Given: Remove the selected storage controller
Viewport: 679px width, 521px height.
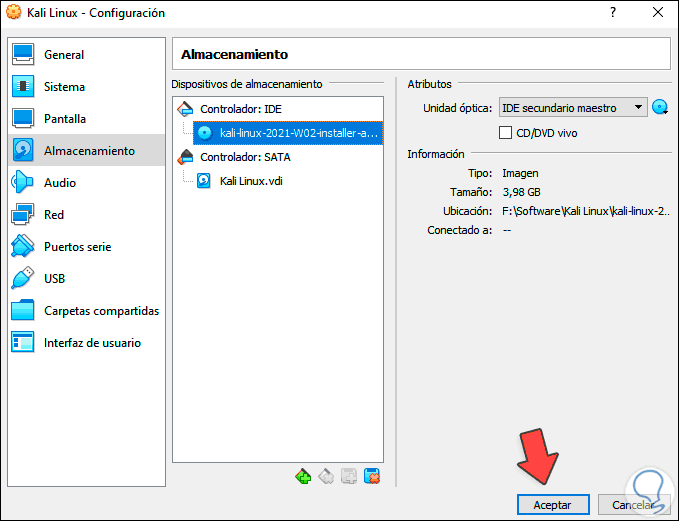Looking at the screenshot, I should point(326,476).
